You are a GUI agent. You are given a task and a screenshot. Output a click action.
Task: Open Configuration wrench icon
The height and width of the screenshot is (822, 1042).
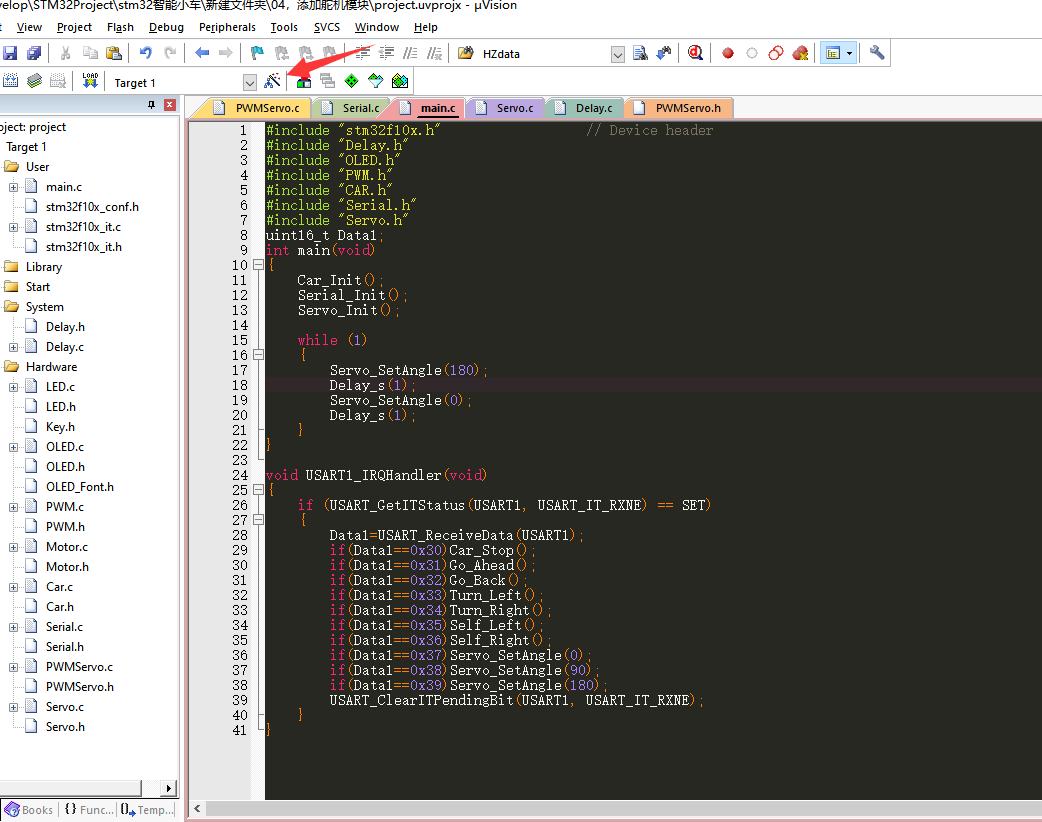(x=877, y=53)
